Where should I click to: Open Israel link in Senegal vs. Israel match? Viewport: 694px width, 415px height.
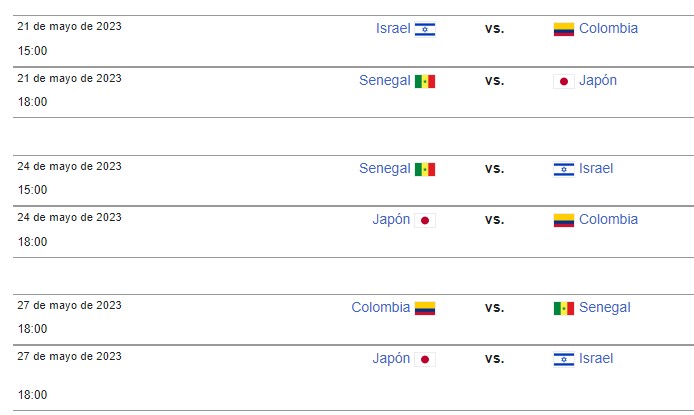[x=596, y=169]
